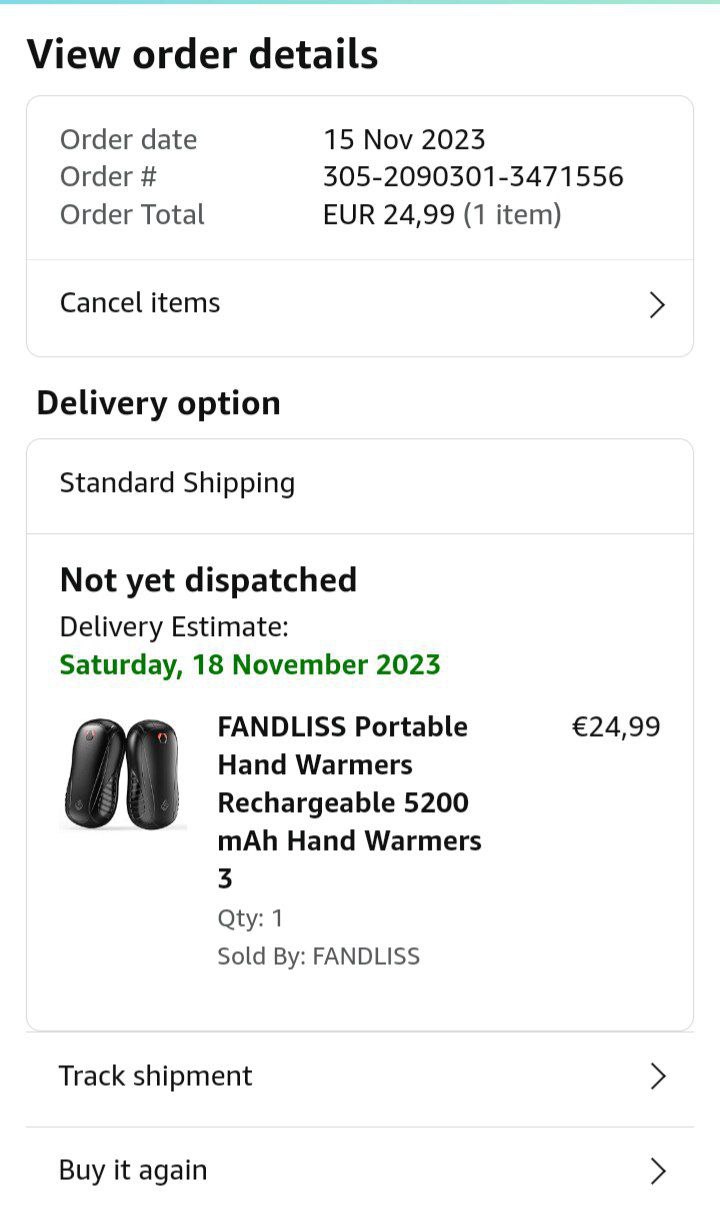Image resolution: width=720 pixels, height=1218 pixels.
Task: Open the Track shipment entry
Action: point(156,1076)
